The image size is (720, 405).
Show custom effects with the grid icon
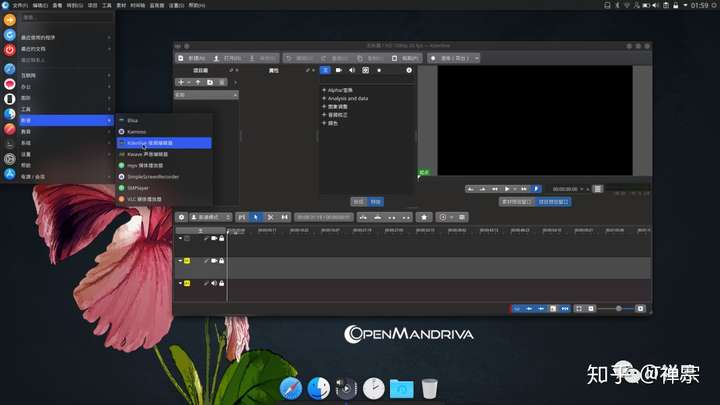366,70
